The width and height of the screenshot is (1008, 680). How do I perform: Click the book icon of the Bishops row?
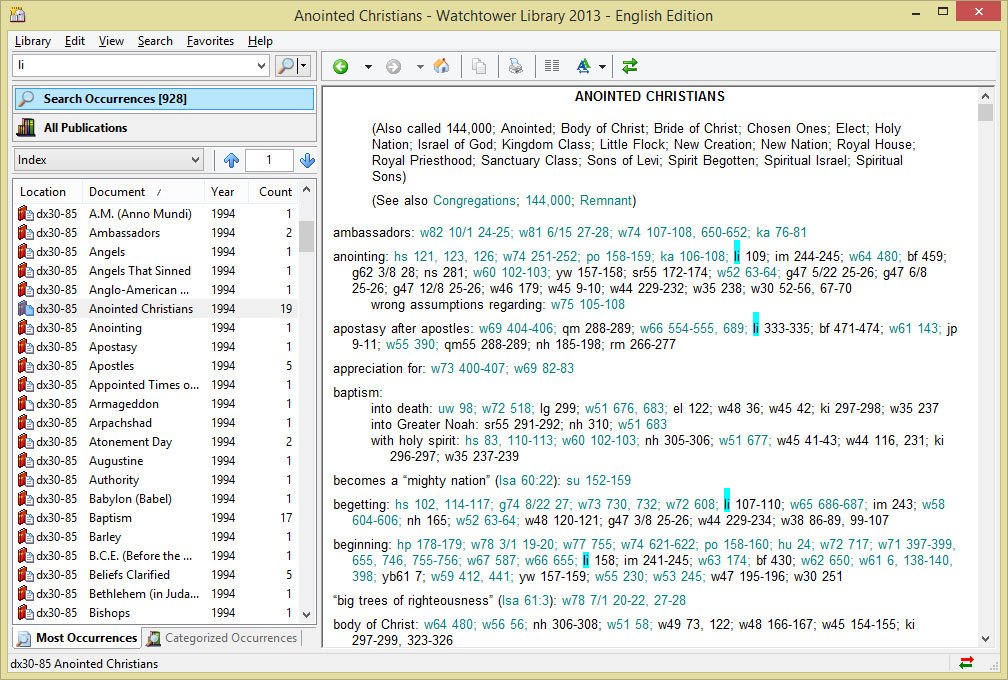click(26, 613)
